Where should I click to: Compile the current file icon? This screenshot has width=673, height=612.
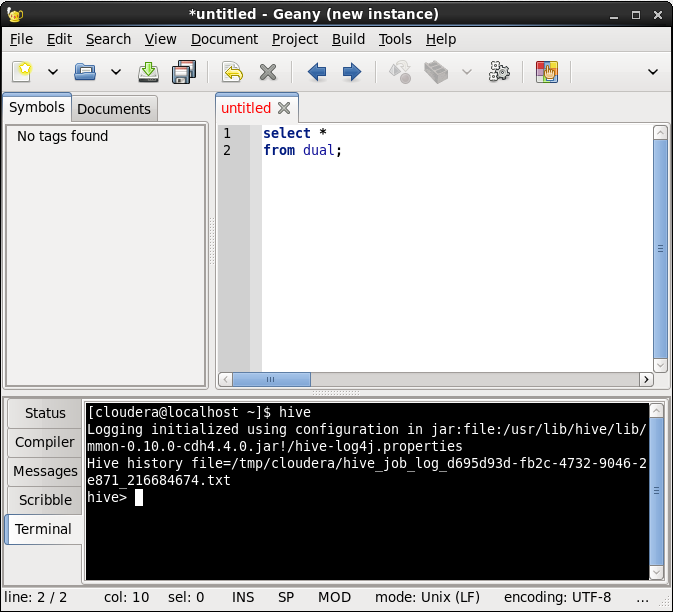400,72
